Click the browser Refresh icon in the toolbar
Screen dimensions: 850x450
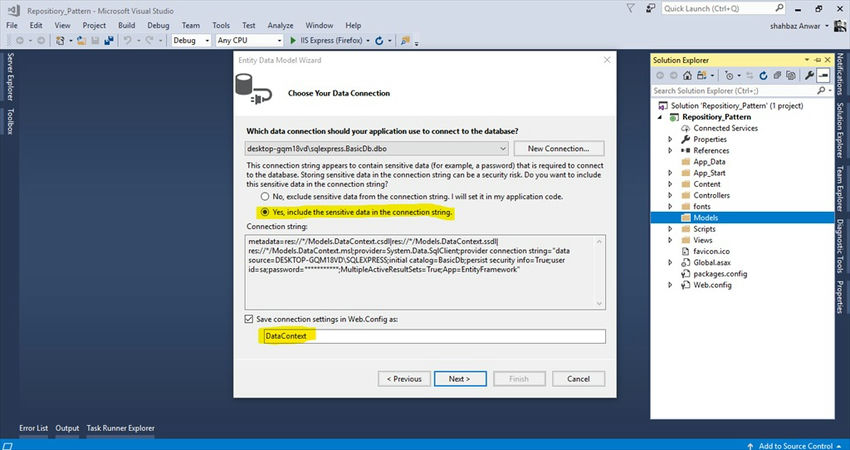[x=379, y=41]
